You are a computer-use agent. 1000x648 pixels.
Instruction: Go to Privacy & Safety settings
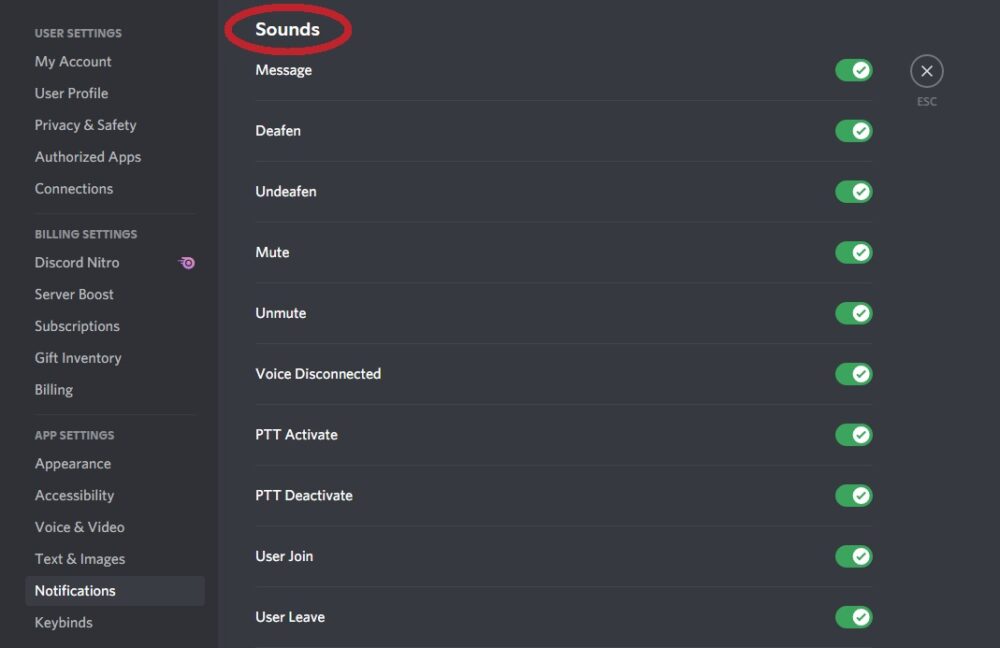click(85, 125)
